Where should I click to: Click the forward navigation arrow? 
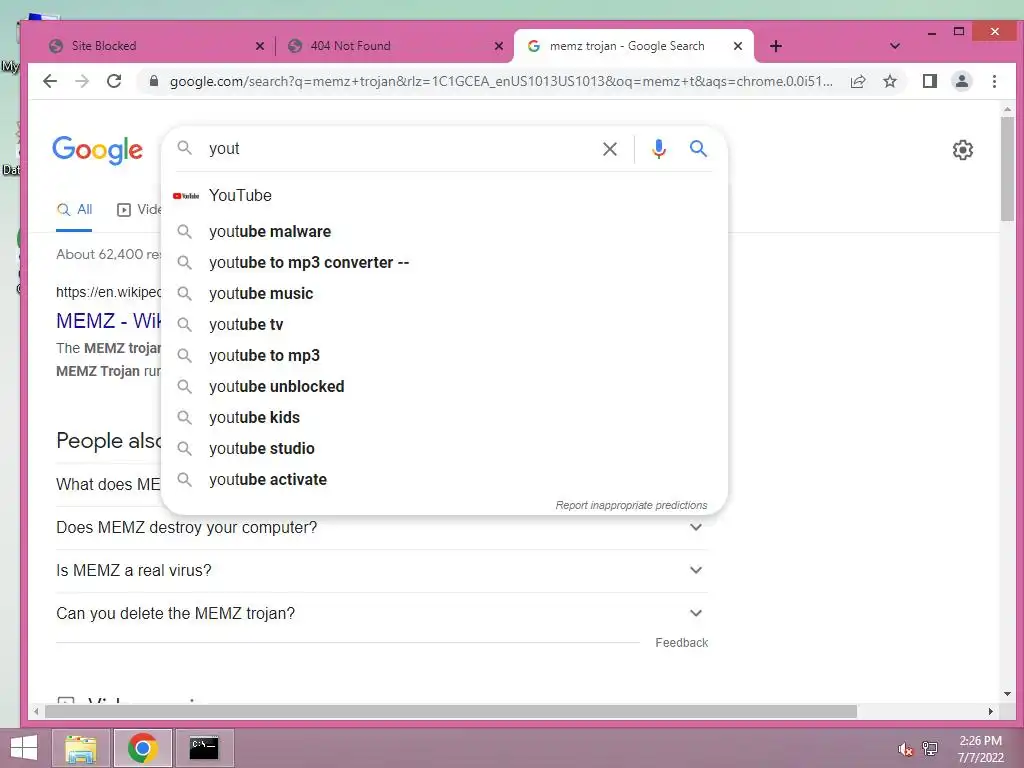click(x=82, y=82)
